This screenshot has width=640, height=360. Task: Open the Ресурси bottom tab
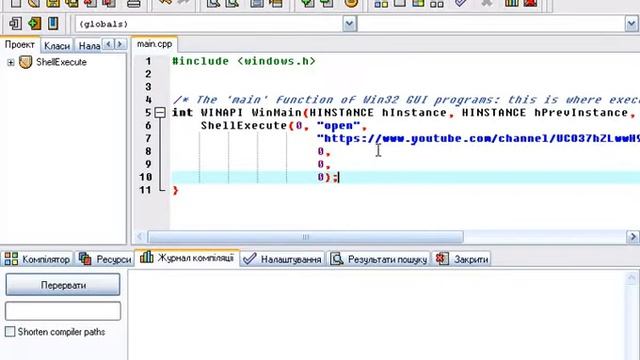105,259
